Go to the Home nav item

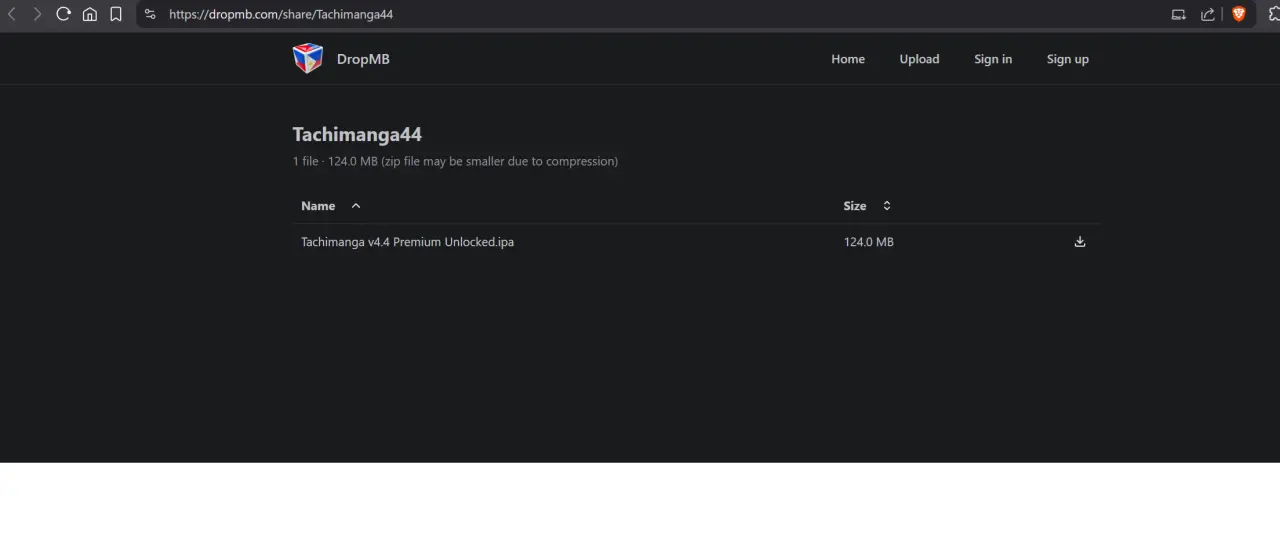click(848, 59)
